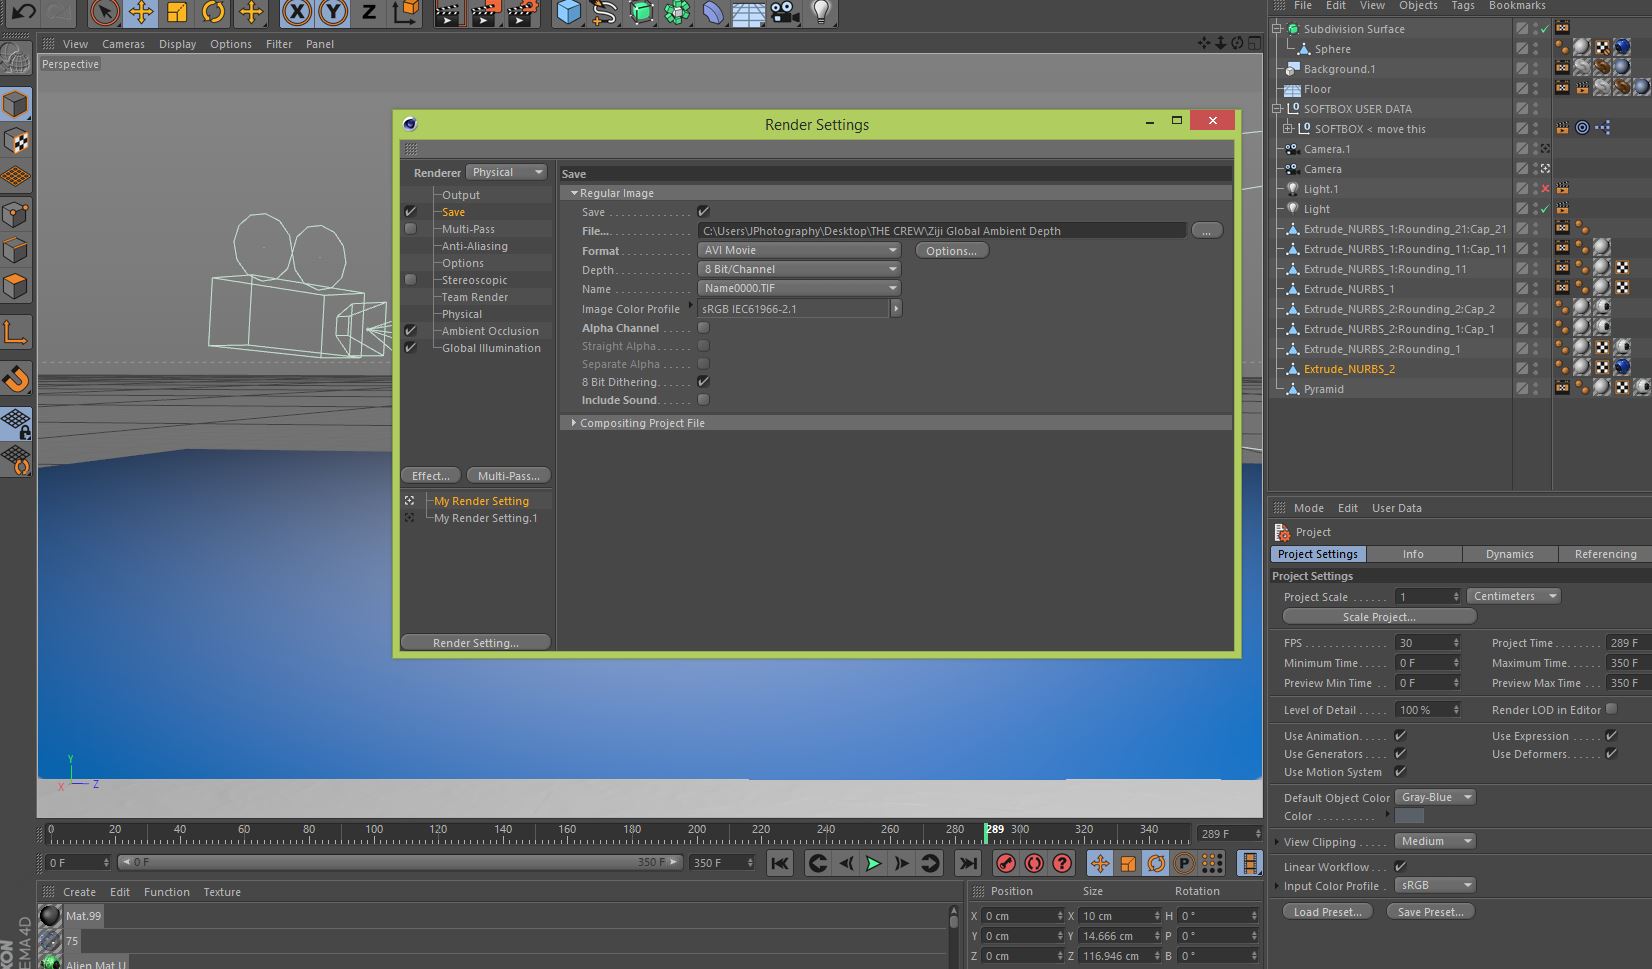The width and height of the screenshot is (1652, 969).
Task: Click the Scale Project... button
Action: pos(1379,617)
